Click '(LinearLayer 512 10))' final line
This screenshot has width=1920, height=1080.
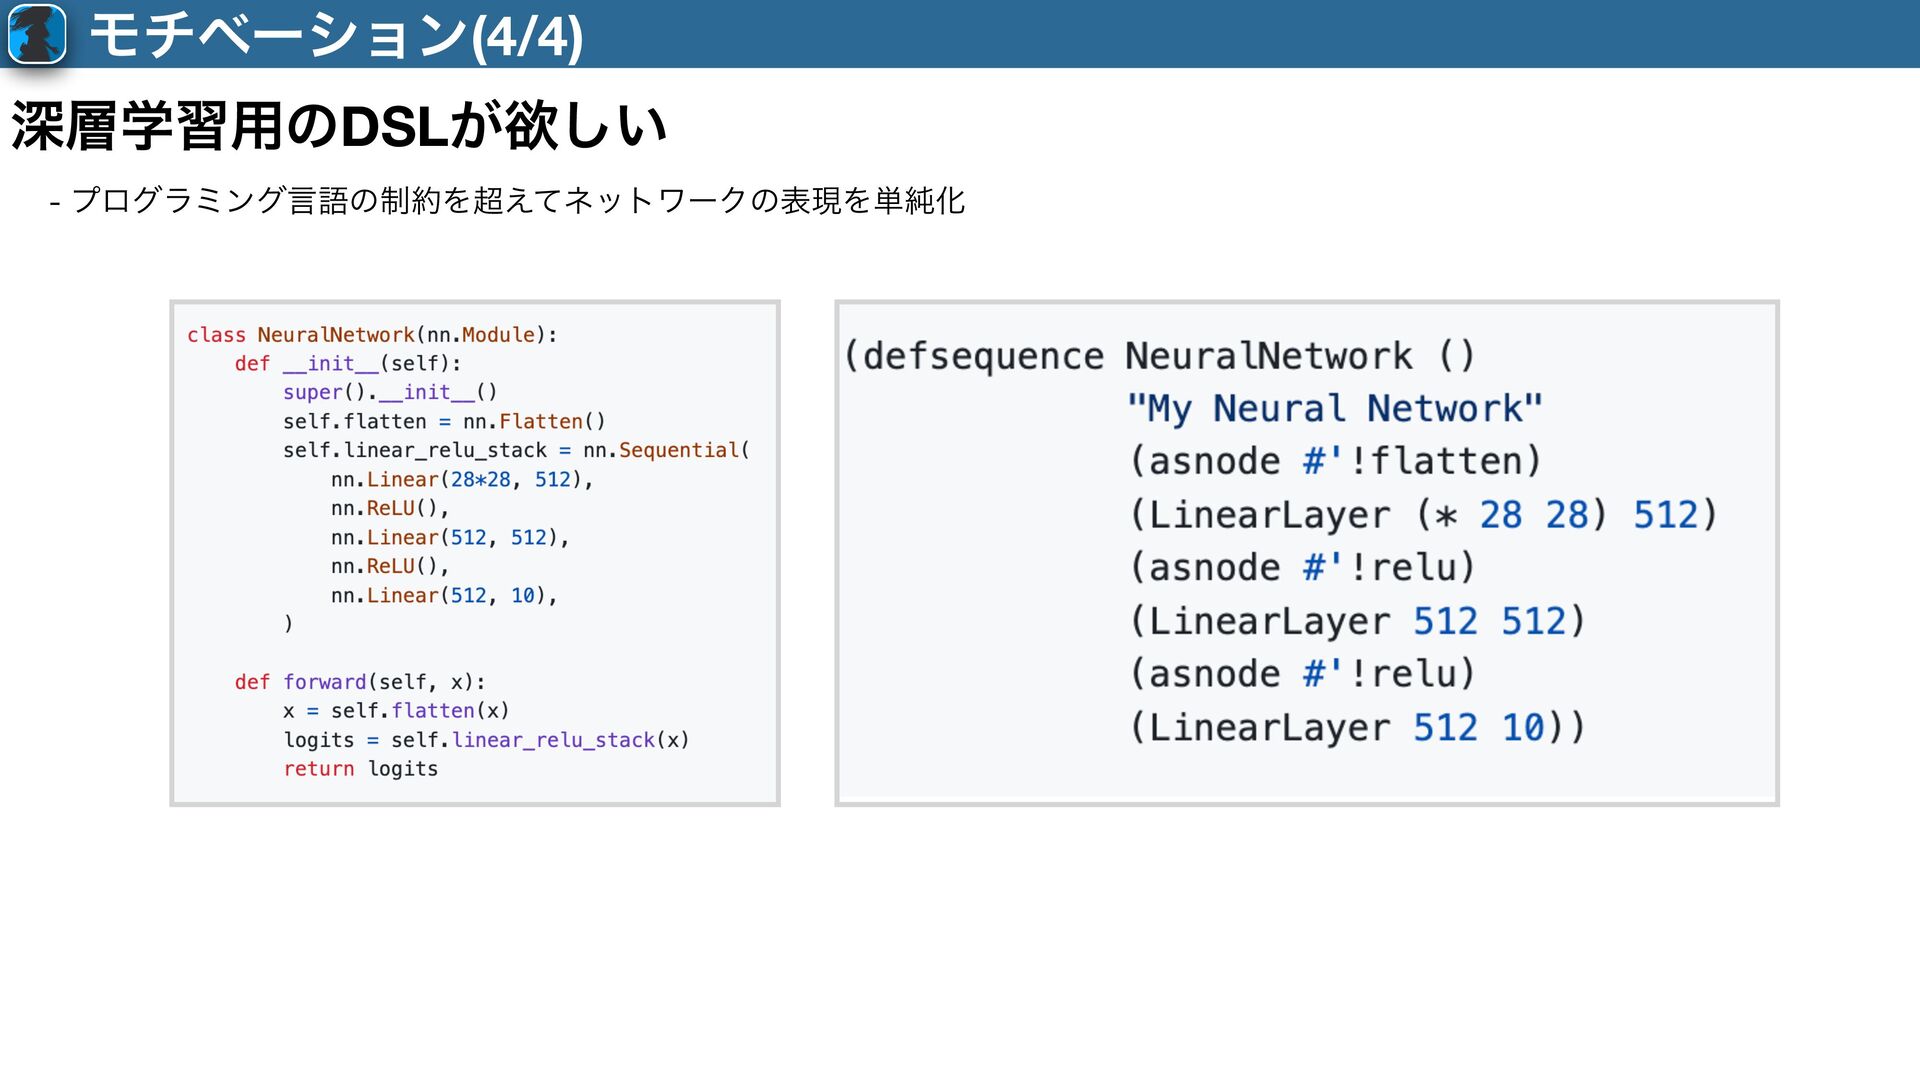coord(1357,728)
